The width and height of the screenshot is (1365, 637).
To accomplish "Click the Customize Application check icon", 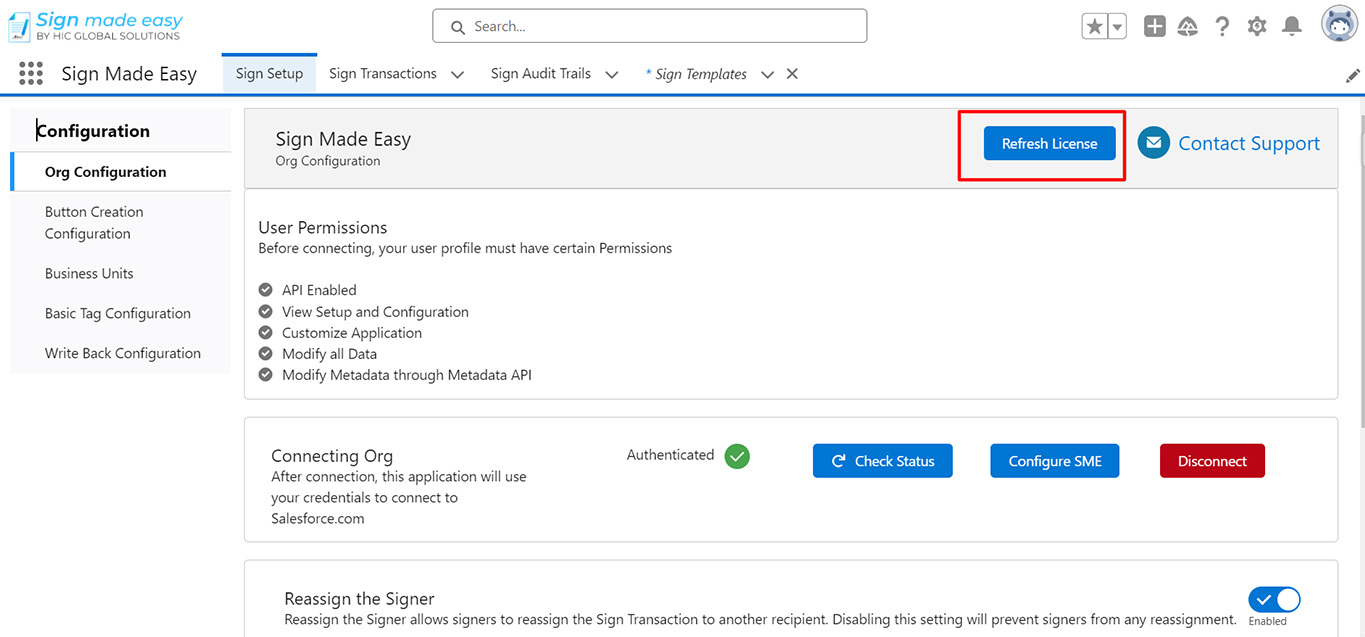I will (x=265, y=332).
